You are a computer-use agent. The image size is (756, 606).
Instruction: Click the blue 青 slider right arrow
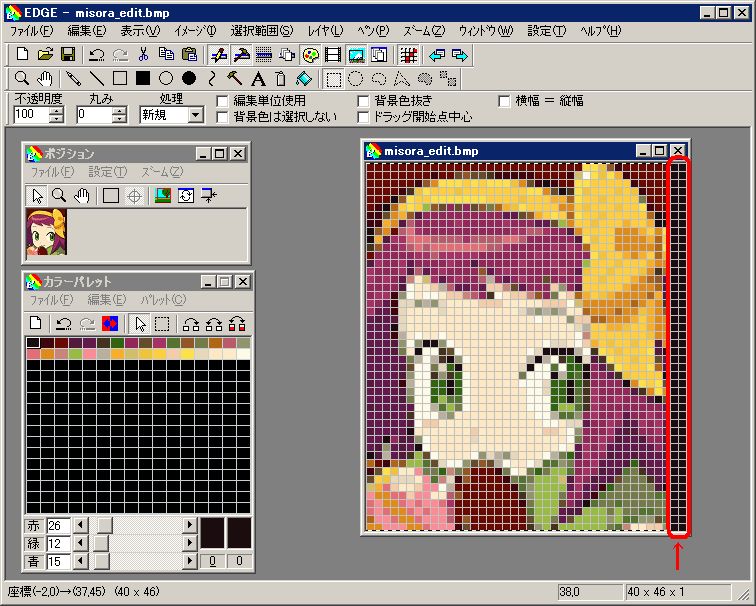(190, 561)
